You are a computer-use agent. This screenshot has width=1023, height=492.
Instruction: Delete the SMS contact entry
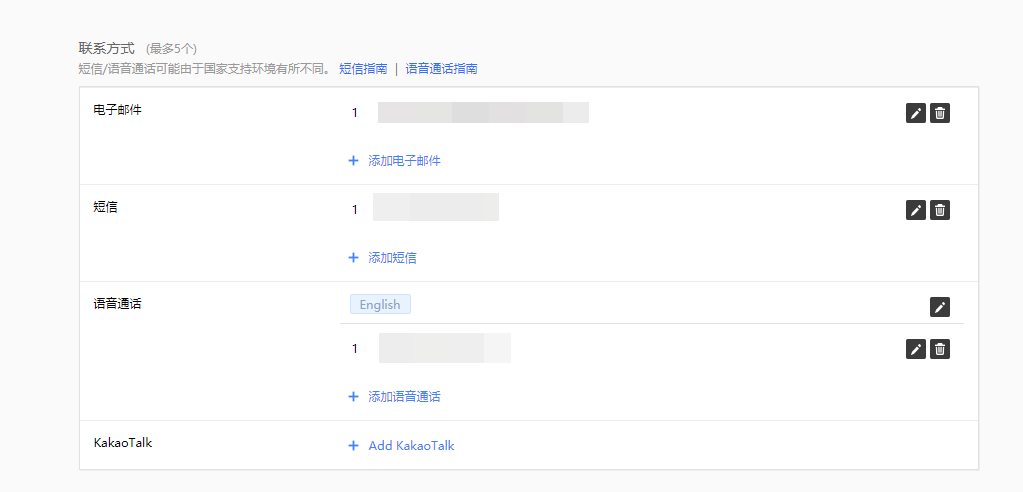pyautogui.click(x=940, y=210)
